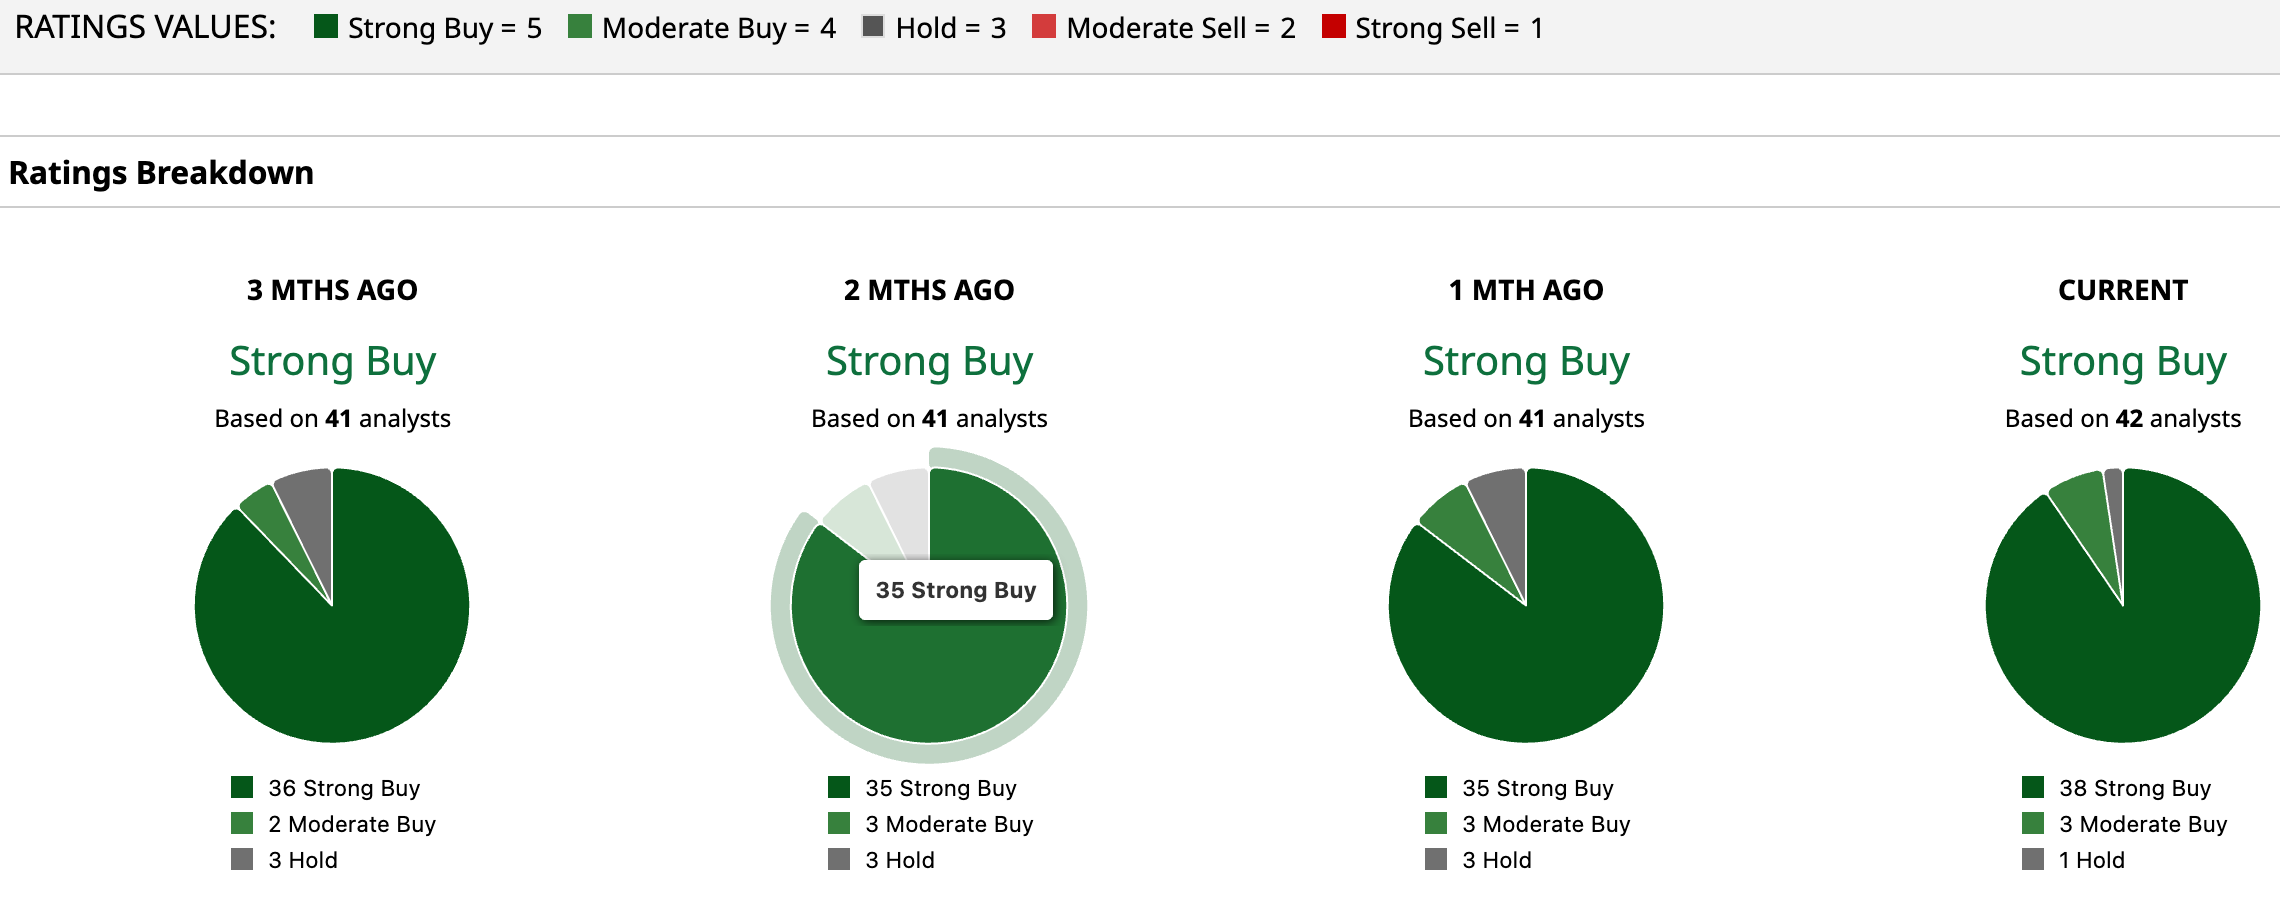Click the Strong Buy rating under 1 MTH AGO
The image size is (2280, 898).
pyautogui.click(x=1526, y=361)
